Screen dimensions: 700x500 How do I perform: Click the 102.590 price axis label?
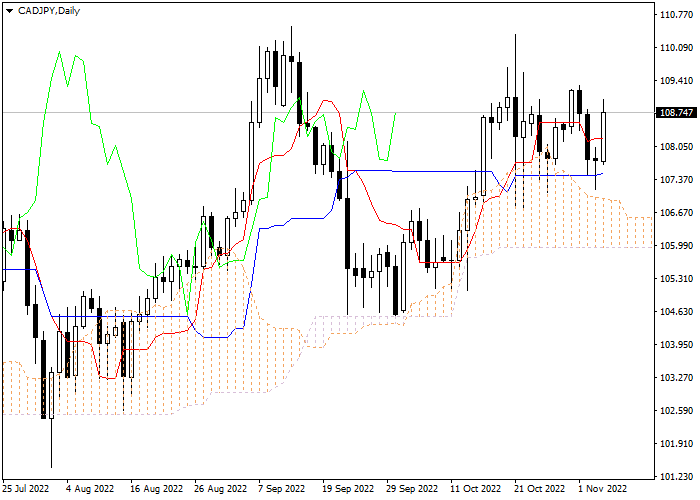676,411
